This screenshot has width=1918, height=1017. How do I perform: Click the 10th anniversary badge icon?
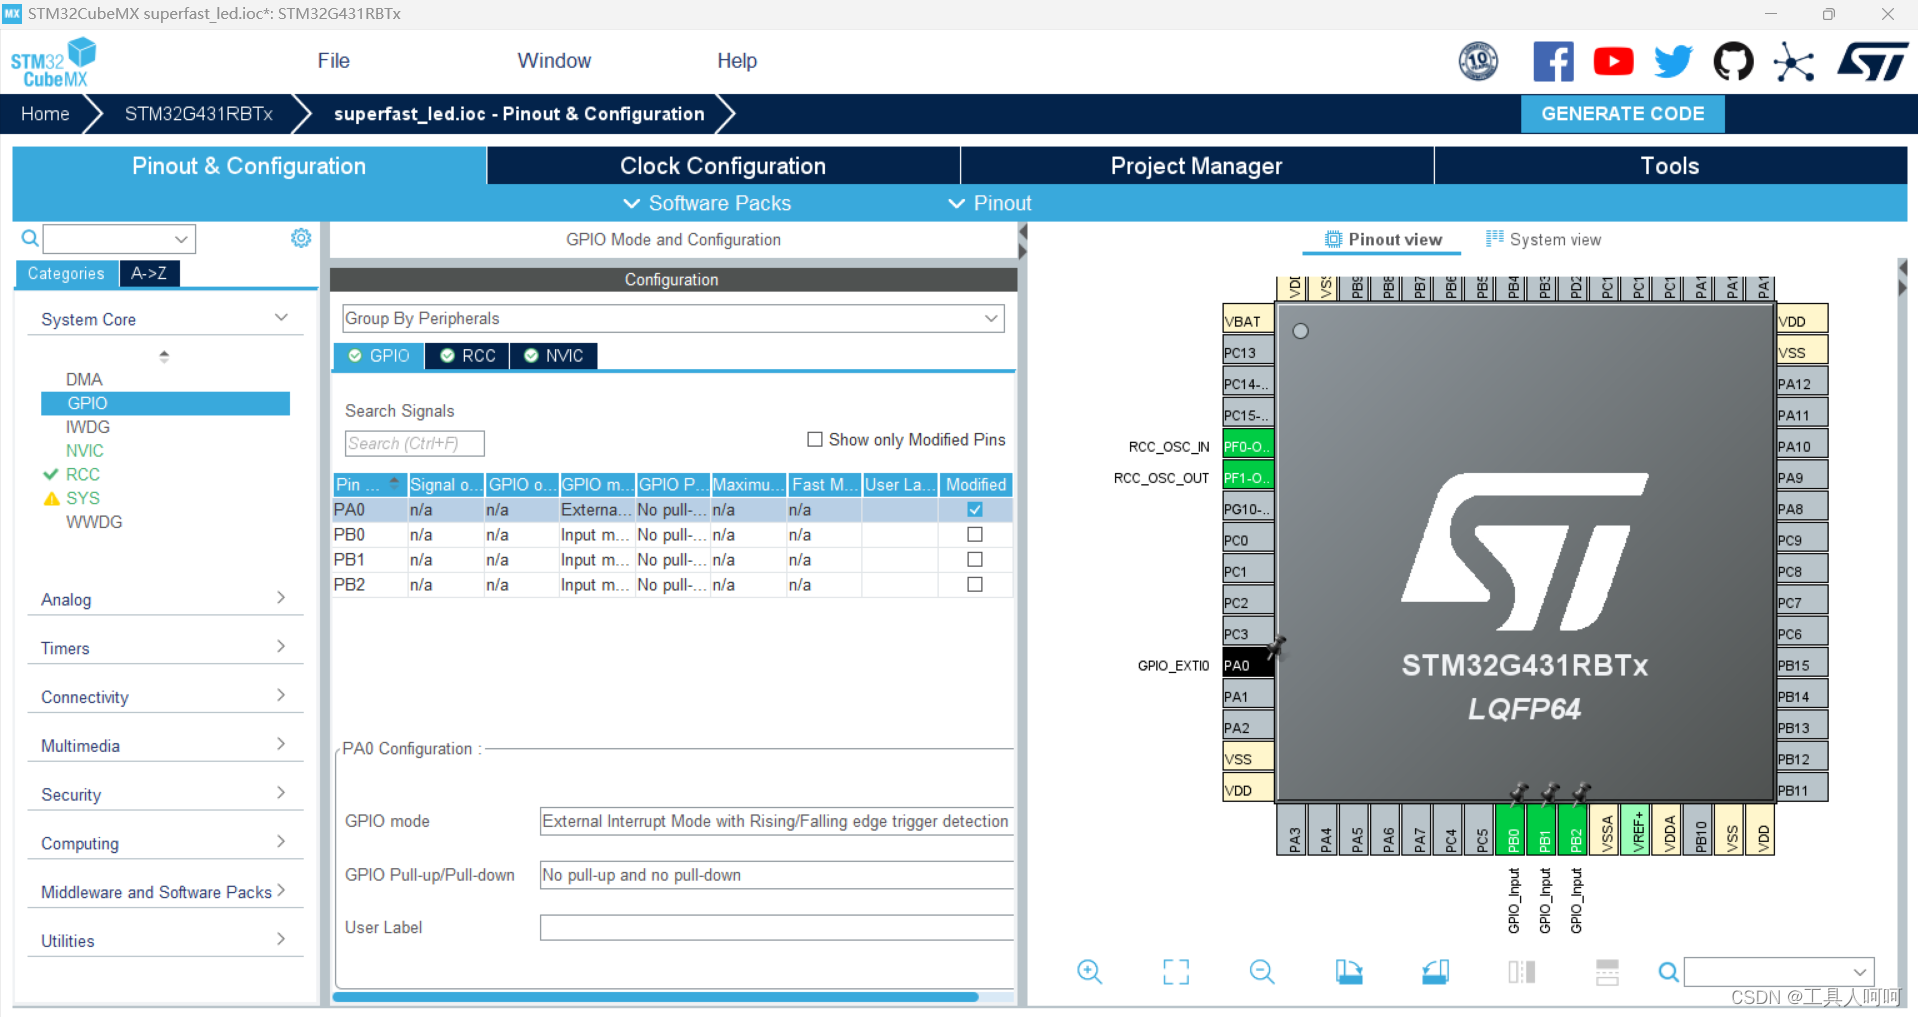point(1478,62)
